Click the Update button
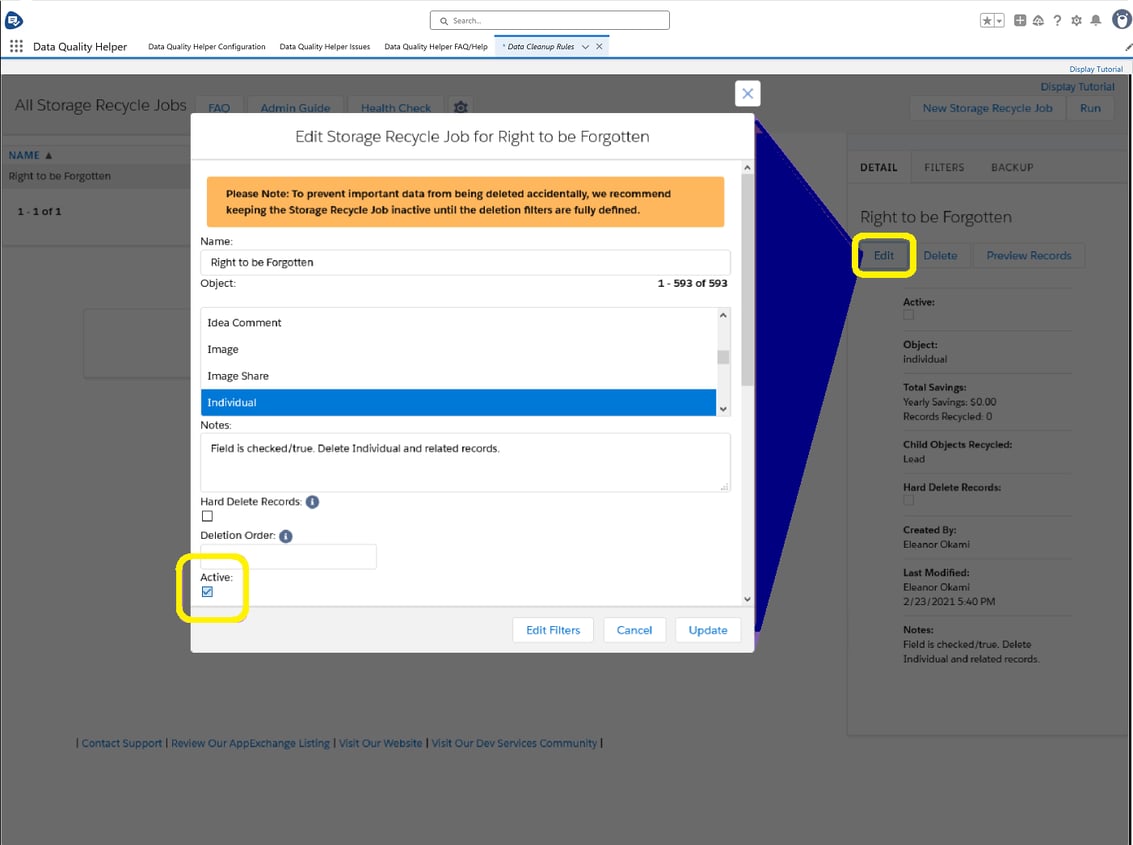 pyautogui.click(x=707, y=630)
